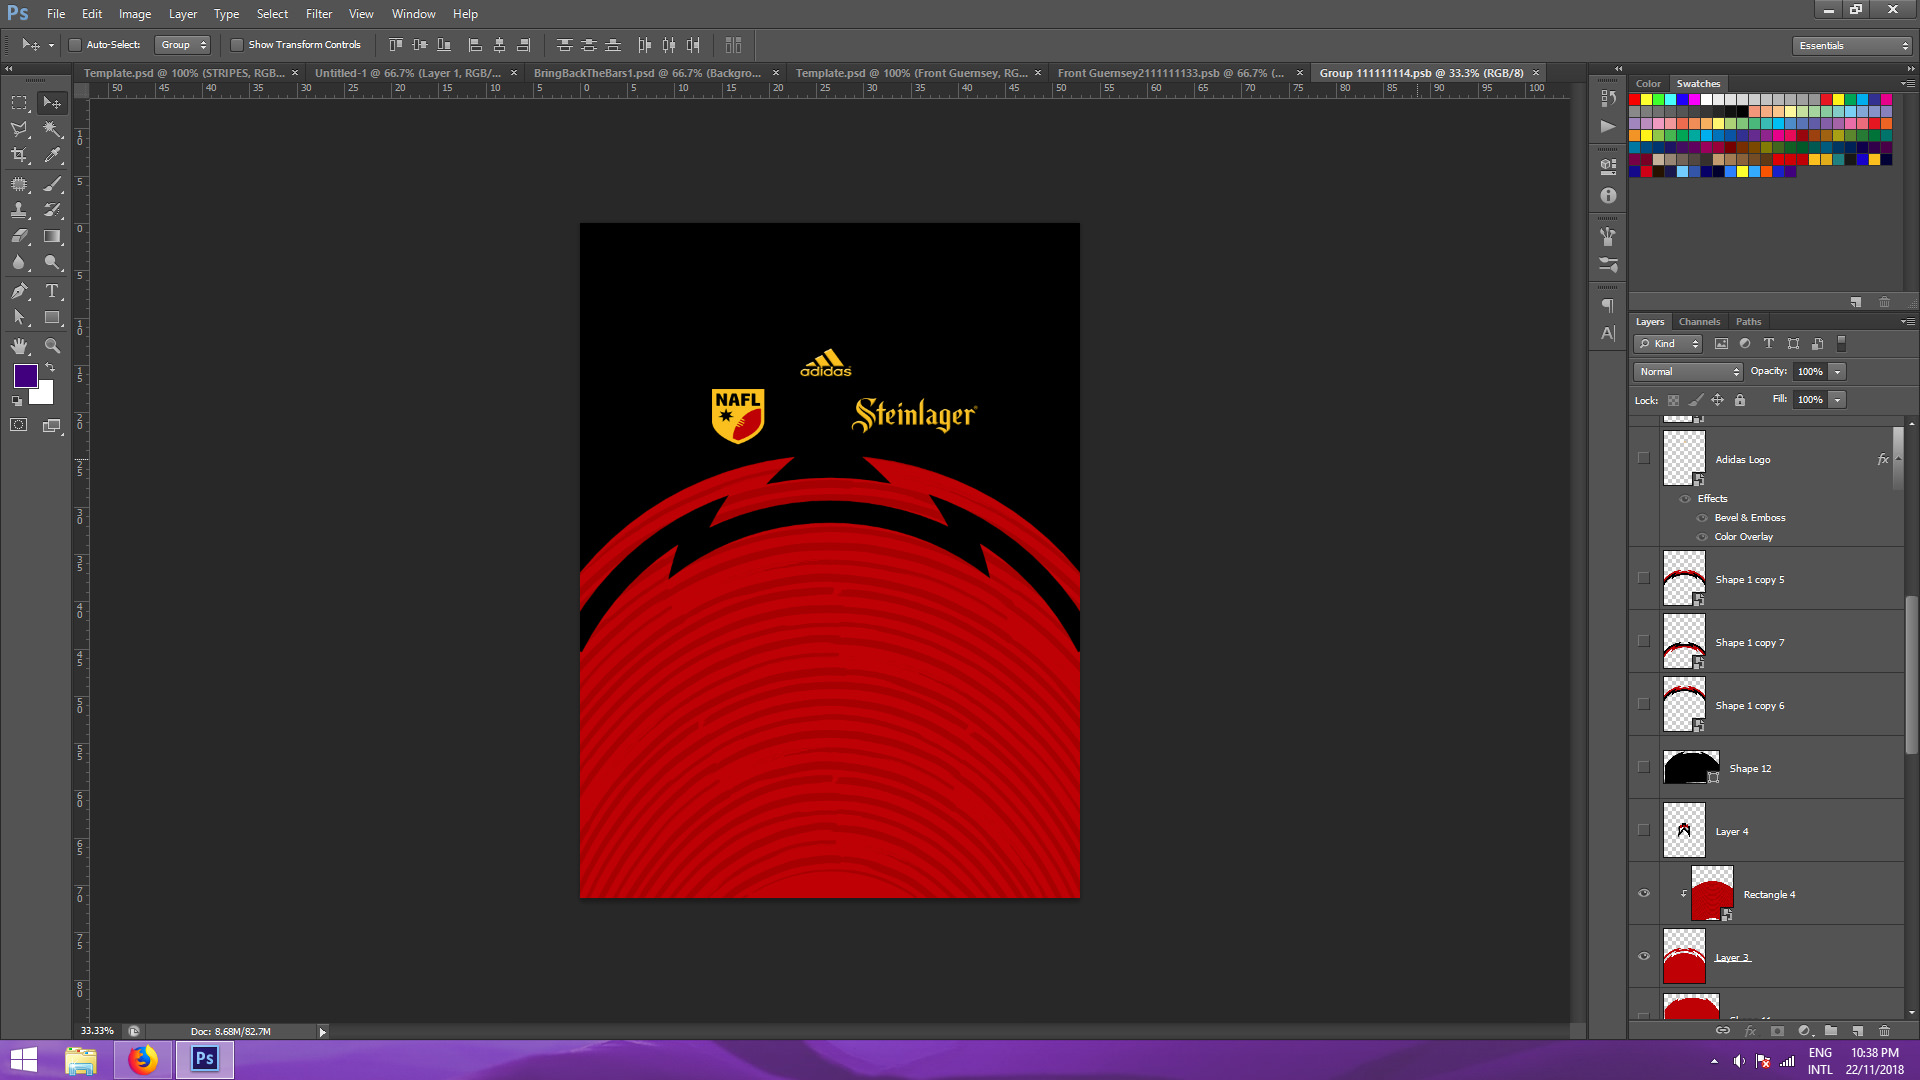Image resolution: width=1920 pixels, height=1080 pixels.
Task: Open the Fill slider dropdown arrow
Action: (x=1838, y=400)
